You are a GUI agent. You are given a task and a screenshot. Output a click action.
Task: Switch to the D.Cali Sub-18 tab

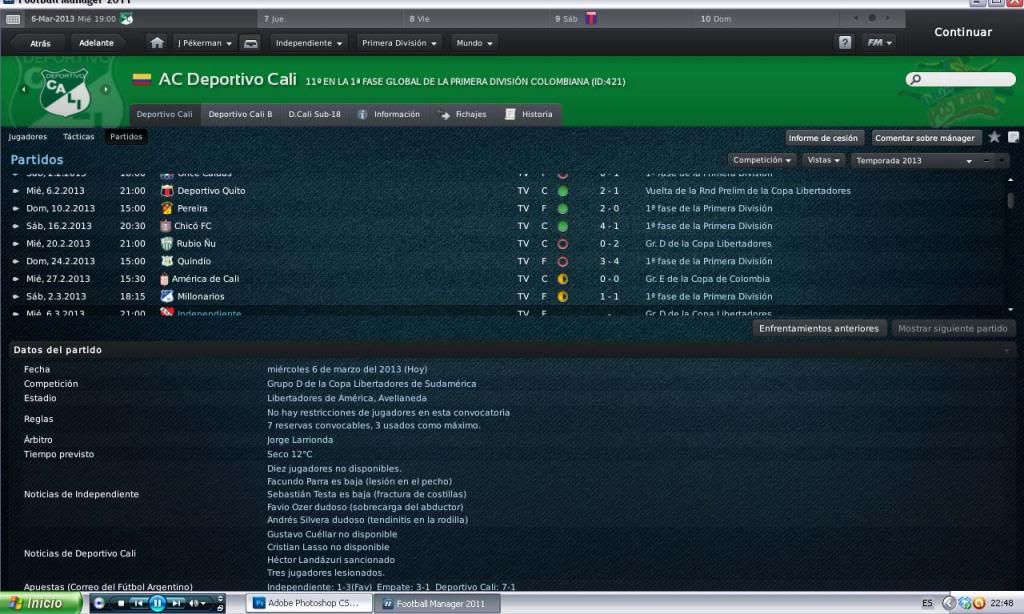(x=315, y=114)
